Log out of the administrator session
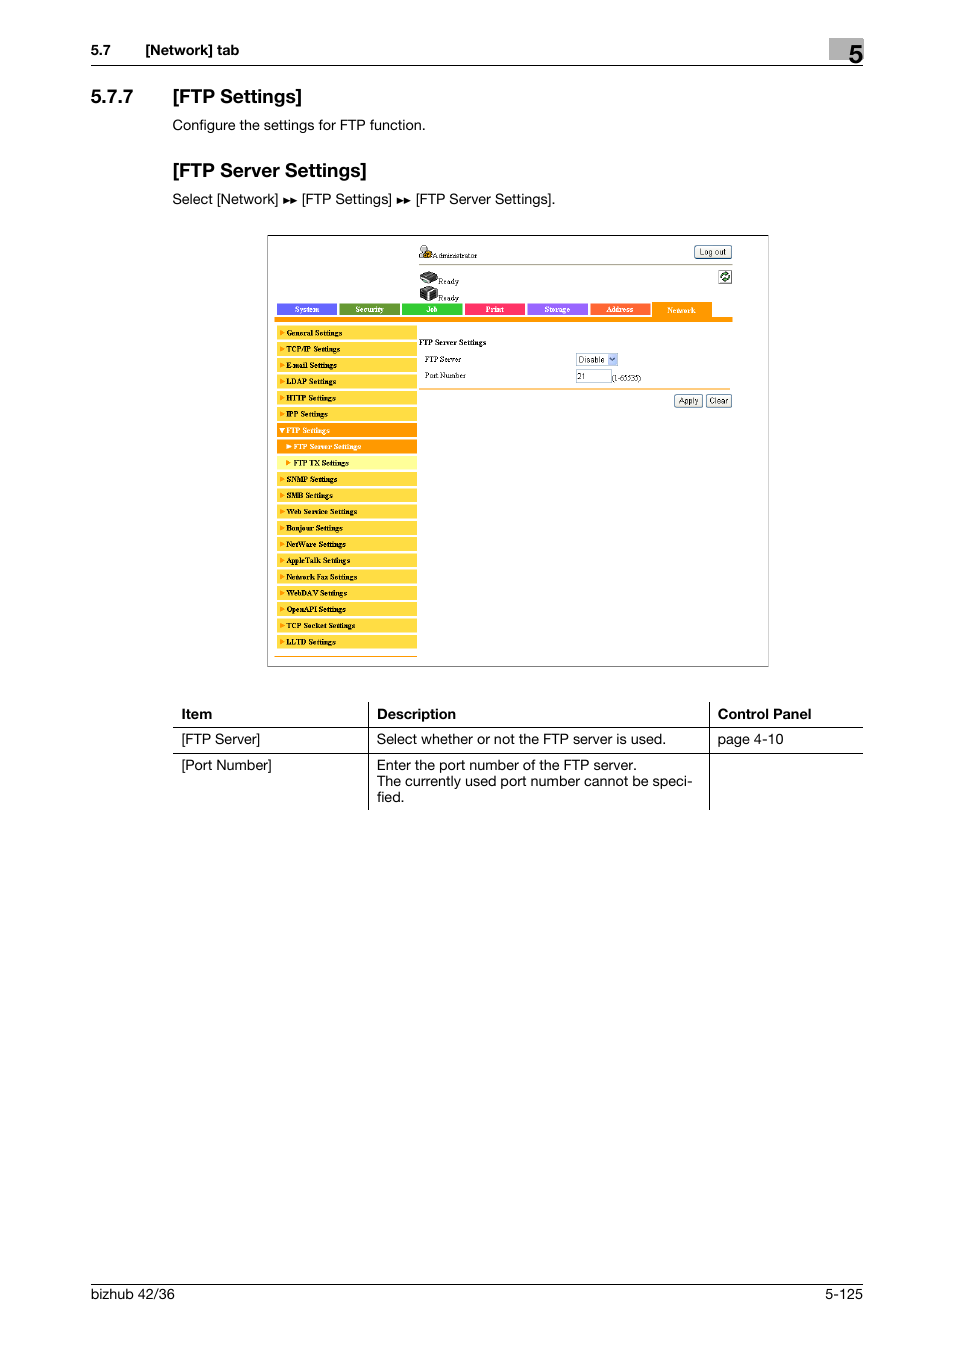 713,252
